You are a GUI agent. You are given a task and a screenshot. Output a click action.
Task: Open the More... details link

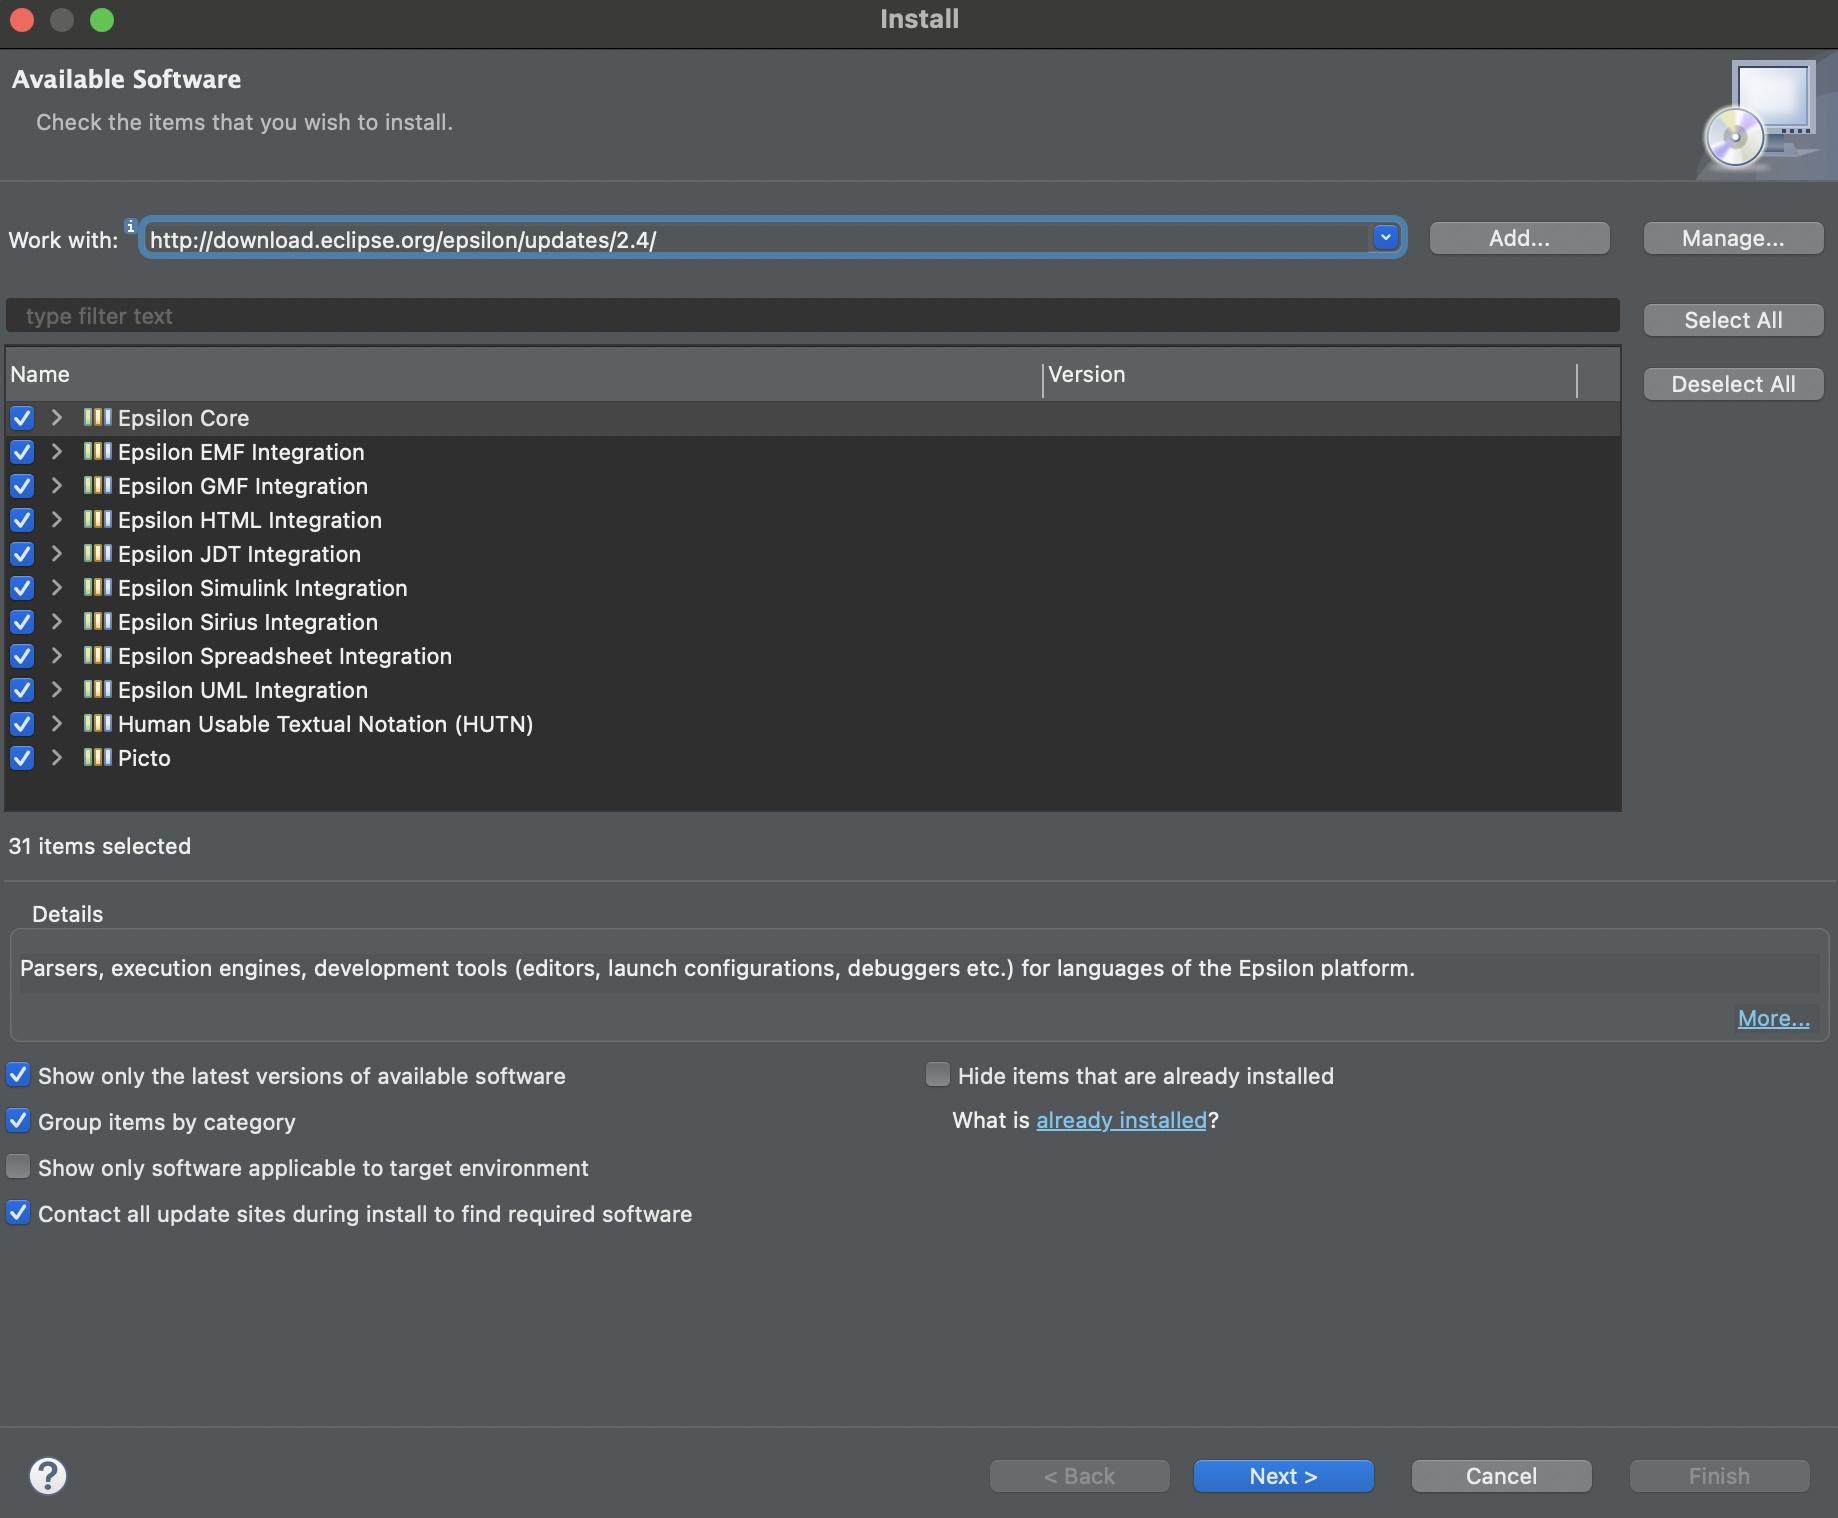pos(1773,1018)
